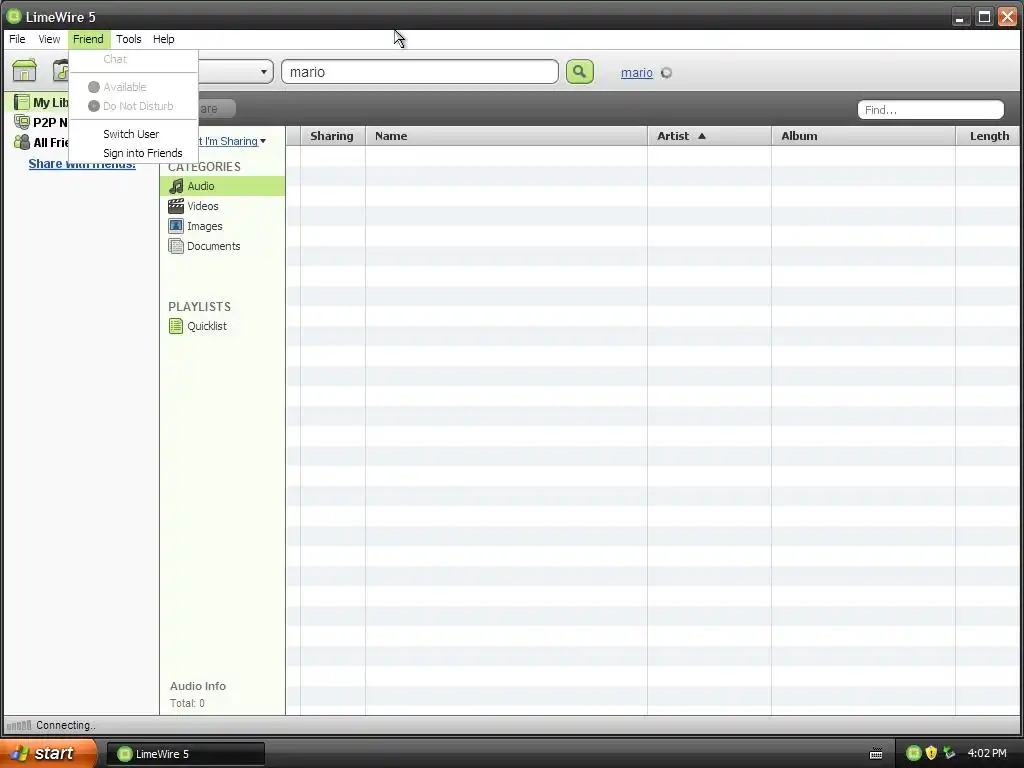Click the Videos clapperboard icon
This screenshot has height=768, width=1024.
pyautogui.click(x=176, y=206)
